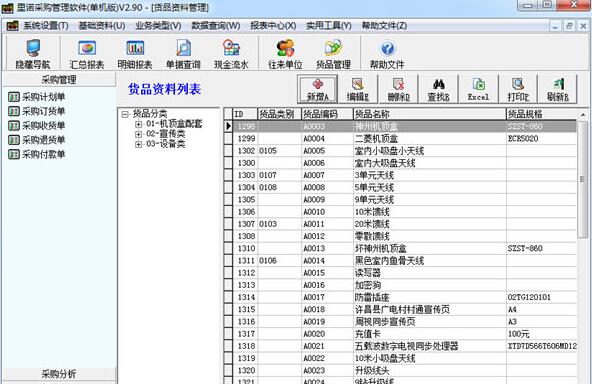Viewport: 592px width, 384px height.
Task: Open the 报表中心(X) menu
Action: coord(273,26)
